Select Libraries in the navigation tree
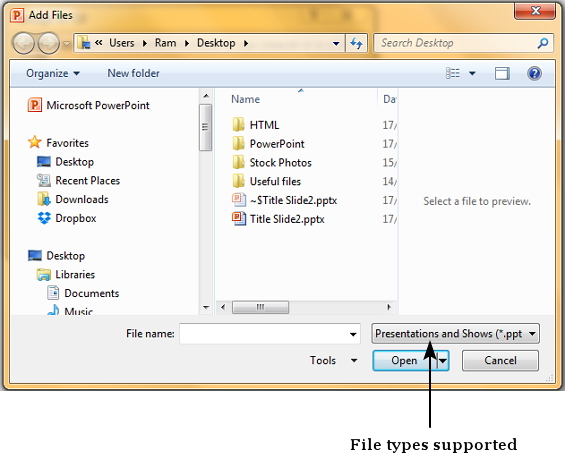Screen dimensions: 565x461 [66, 275]
